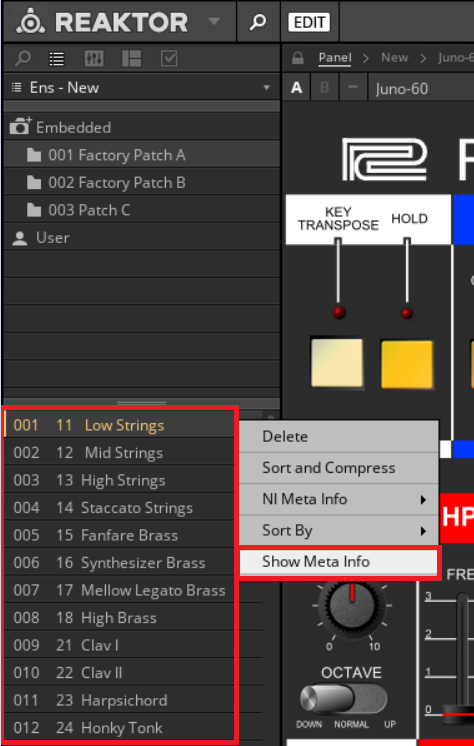Viewport: 474px width, 746px height.
Task: Select snapshot 005 15 Fanfare Brass
Action: (119, 535)
